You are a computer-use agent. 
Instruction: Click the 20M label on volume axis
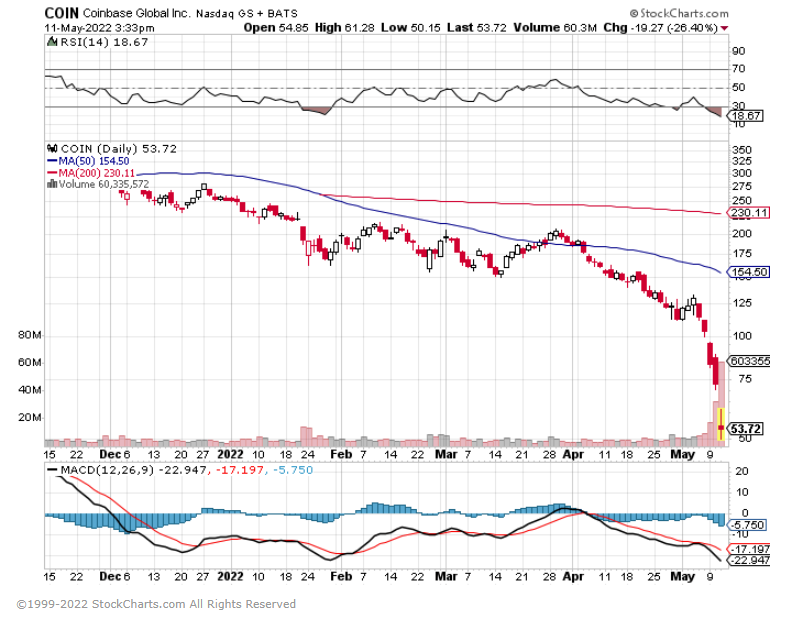pos(29,417)
